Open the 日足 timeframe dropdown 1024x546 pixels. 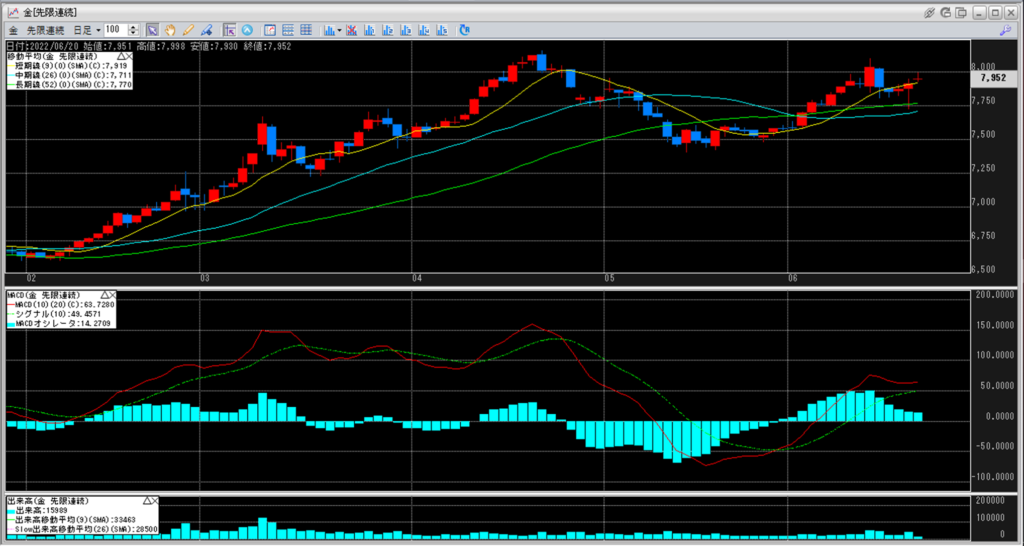pyautogui.click(x=98, y=30)
